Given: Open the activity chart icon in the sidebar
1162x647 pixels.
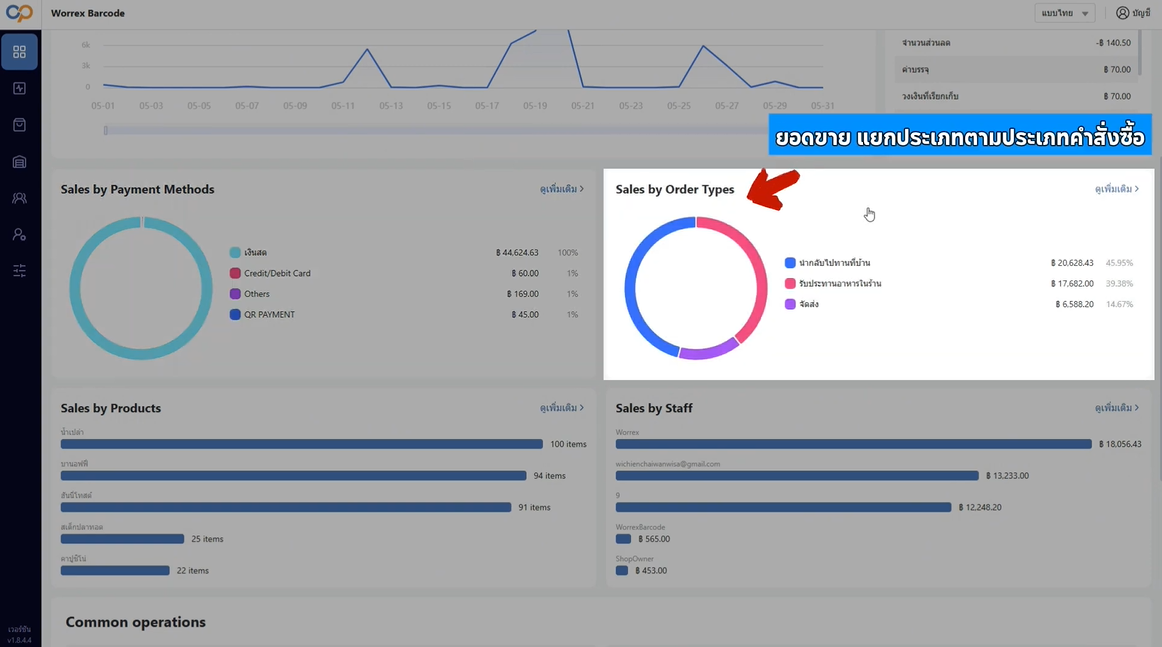Looking at the screenshot, I should pyautogui.click(x=19, y=88).
